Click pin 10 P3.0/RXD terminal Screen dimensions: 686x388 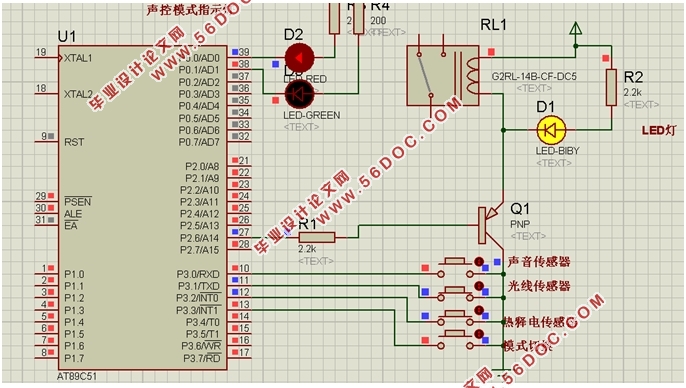(x=239, y=273)
